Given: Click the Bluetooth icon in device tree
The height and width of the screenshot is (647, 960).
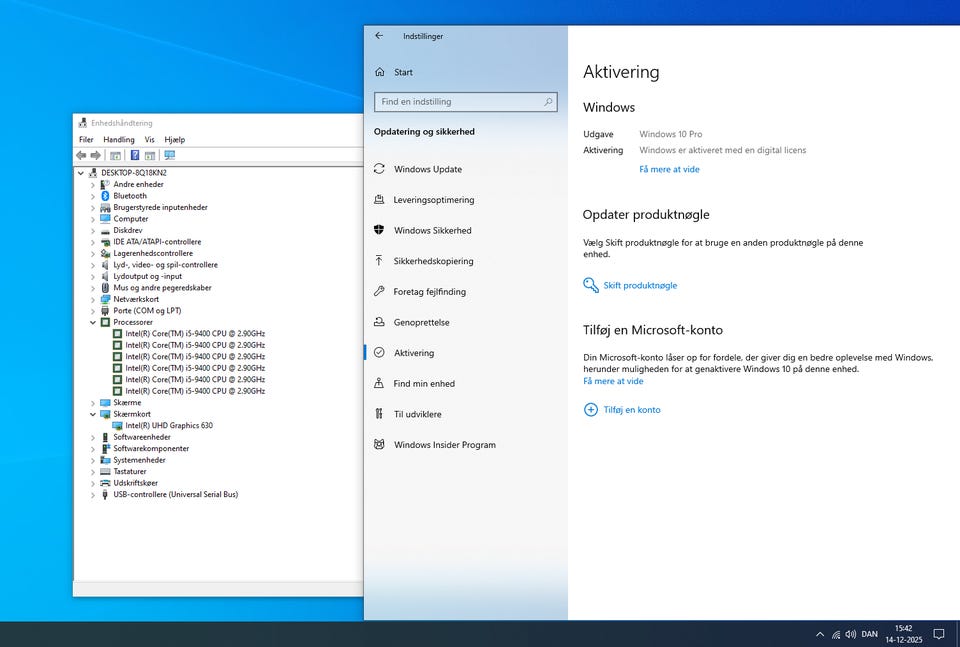Looking at the screenshot, I should [105, 196].
